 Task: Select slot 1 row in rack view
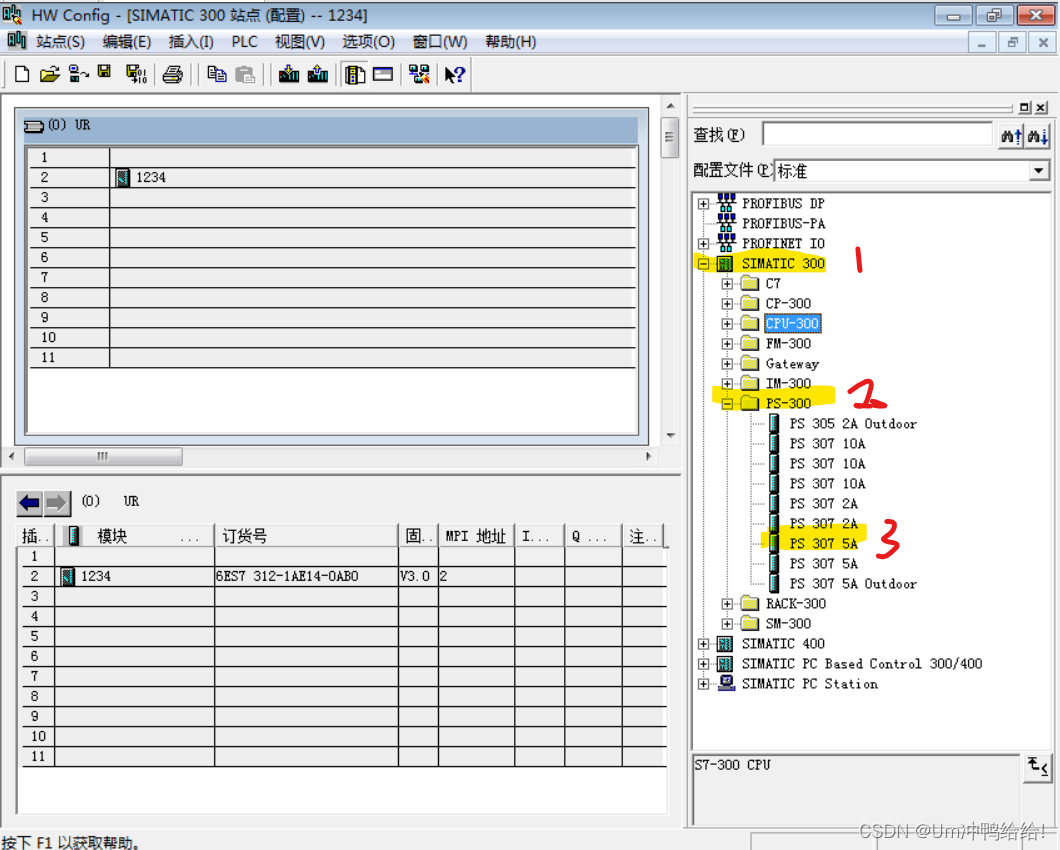point(332,158)
